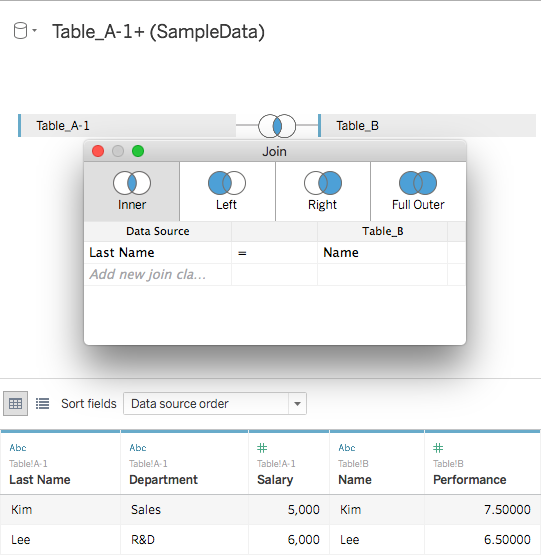The image size is (541, 555).
Task: Open the equals operator in join clause
Action: pos(274,253)
